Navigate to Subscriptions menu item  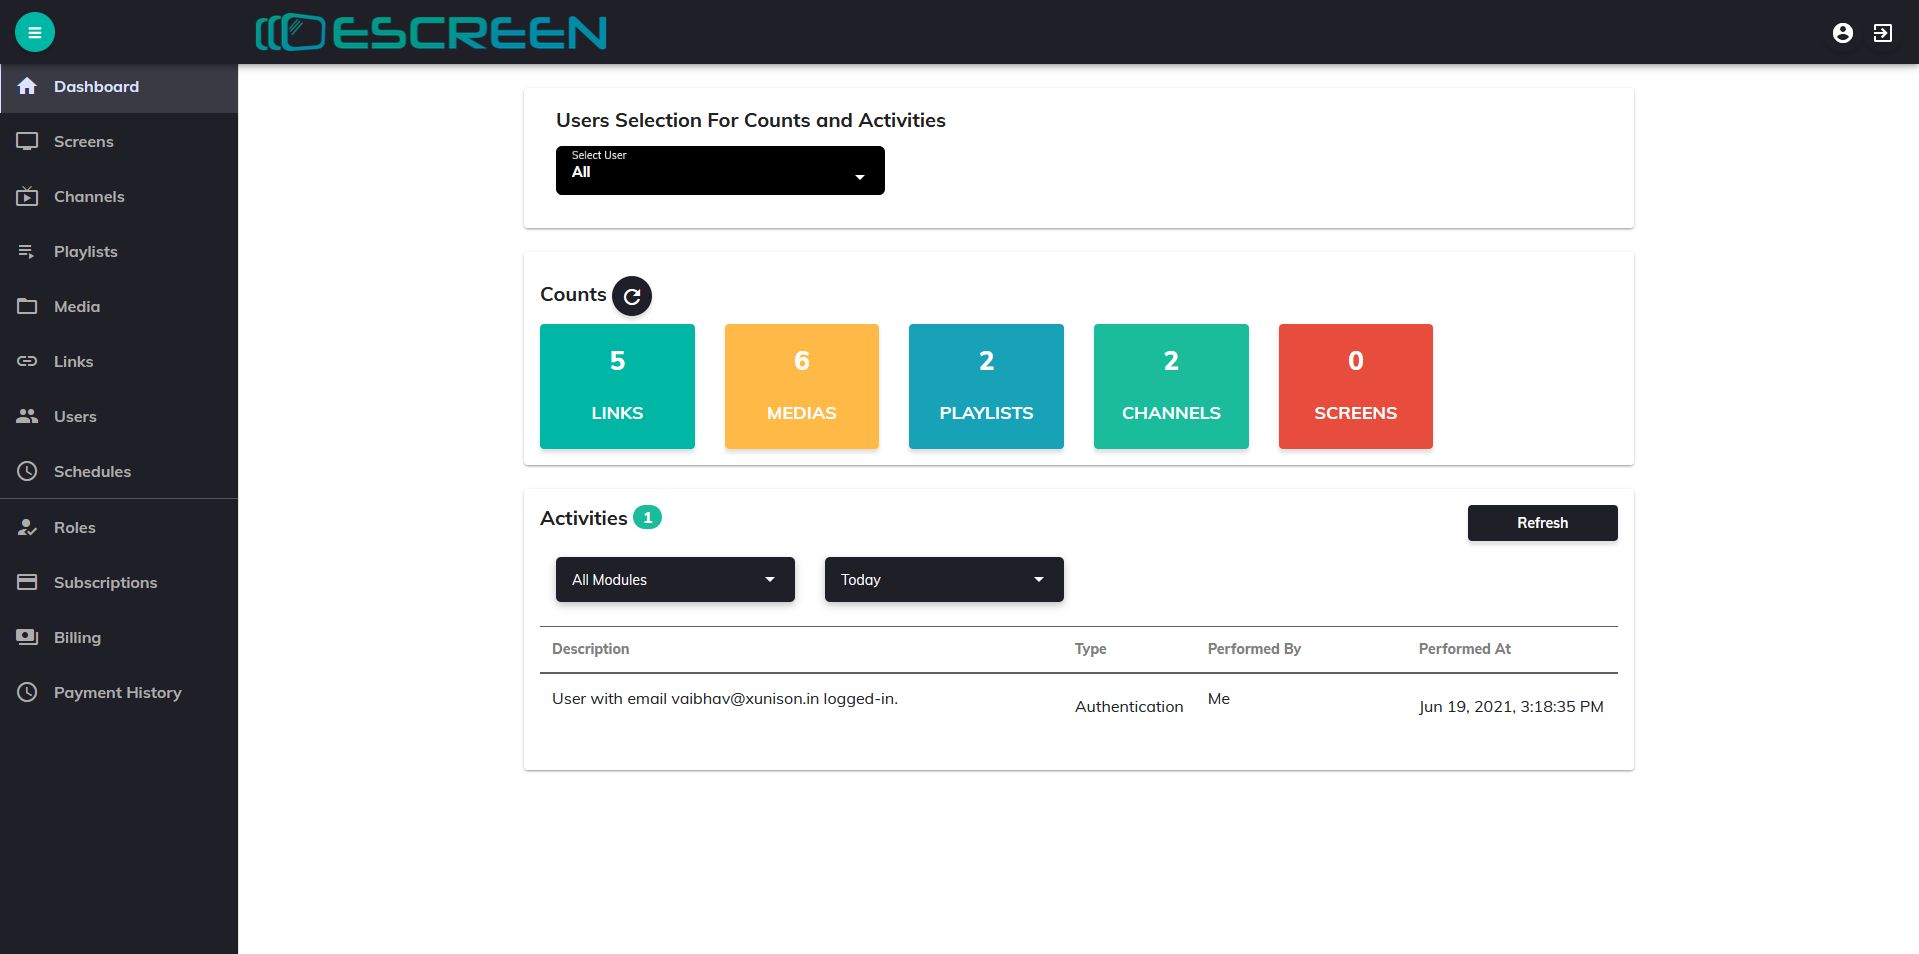[x=105, y=582]
